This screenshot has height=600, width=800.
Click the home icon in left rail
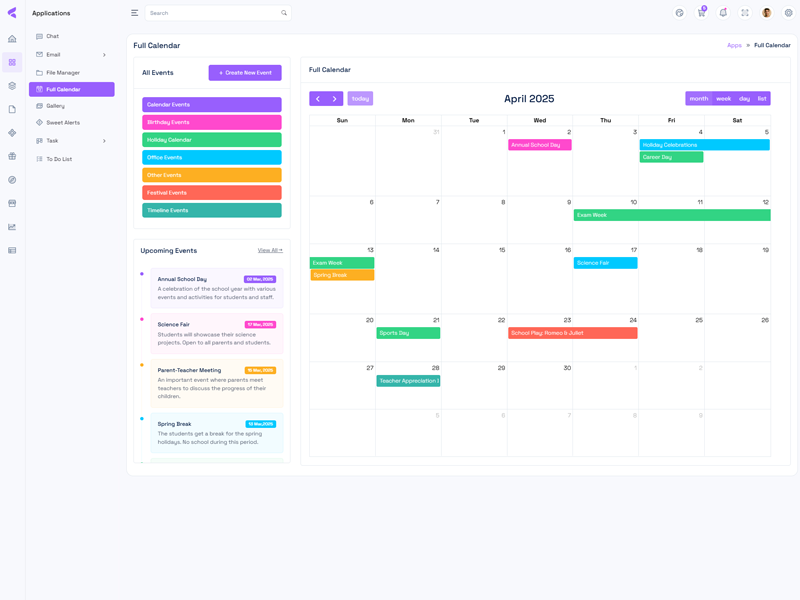point(12,39)
